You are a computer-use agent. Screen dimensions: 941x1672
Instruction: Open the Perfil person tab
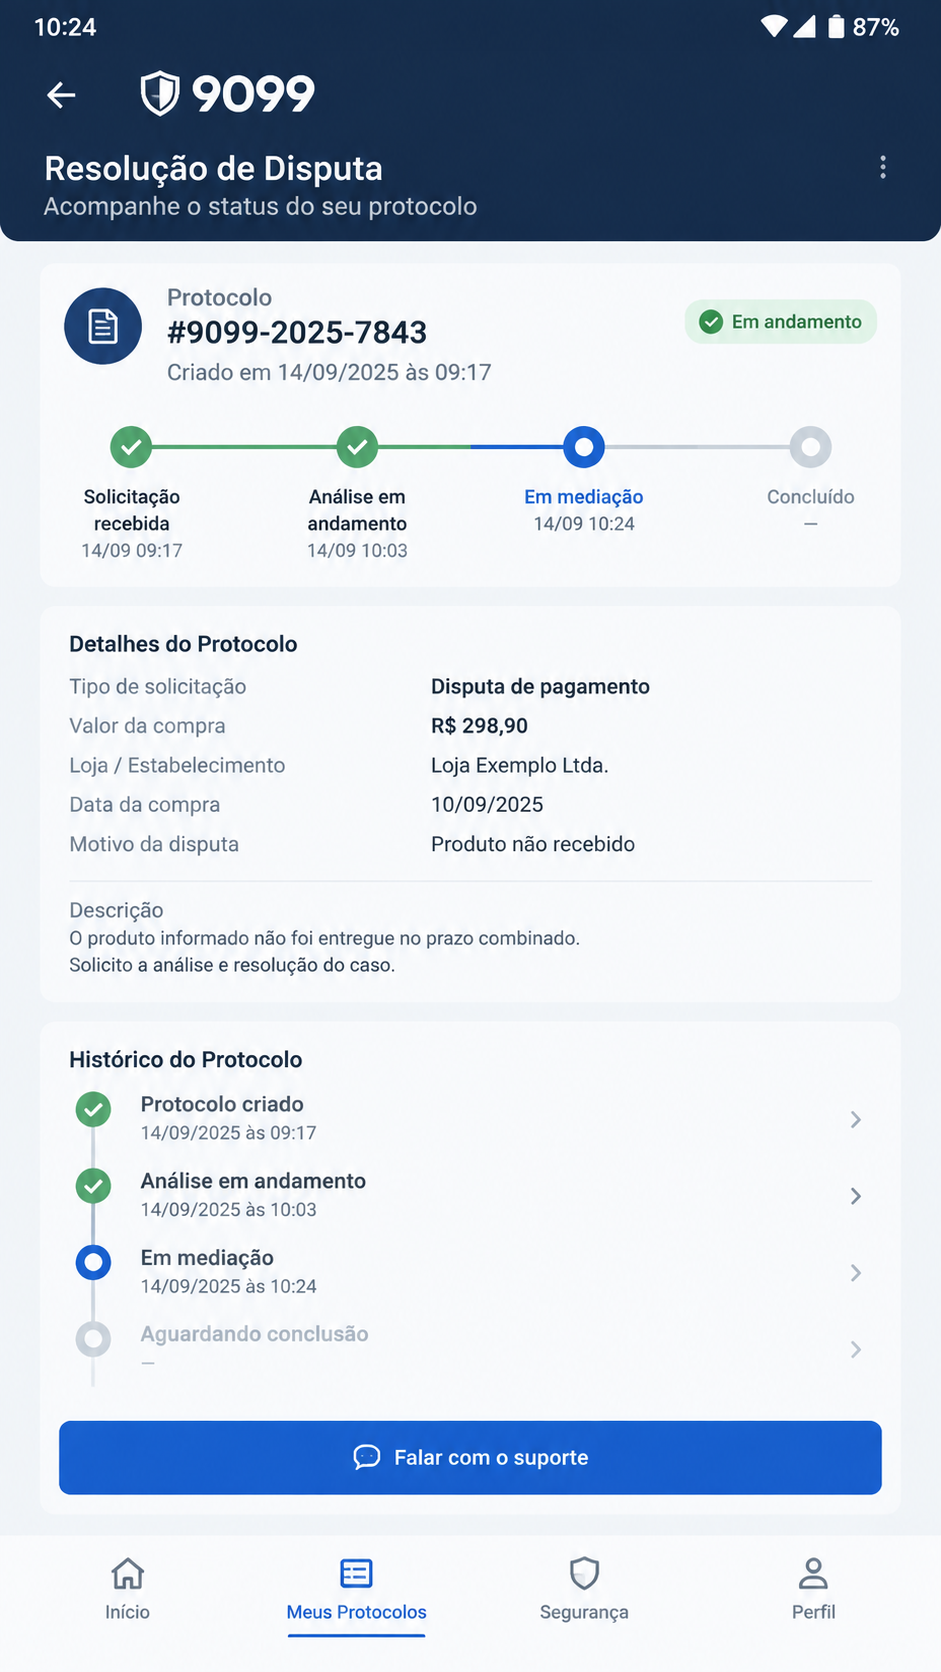point(813,1588)
